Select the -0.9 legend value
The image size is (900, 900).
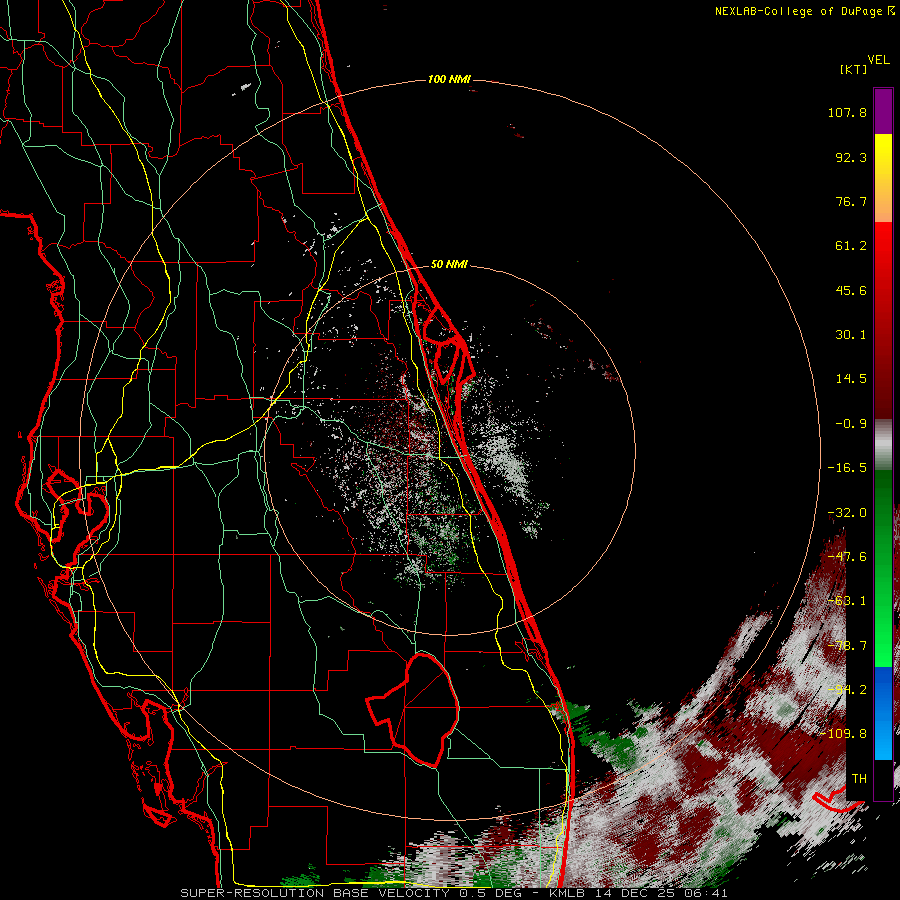851,424
